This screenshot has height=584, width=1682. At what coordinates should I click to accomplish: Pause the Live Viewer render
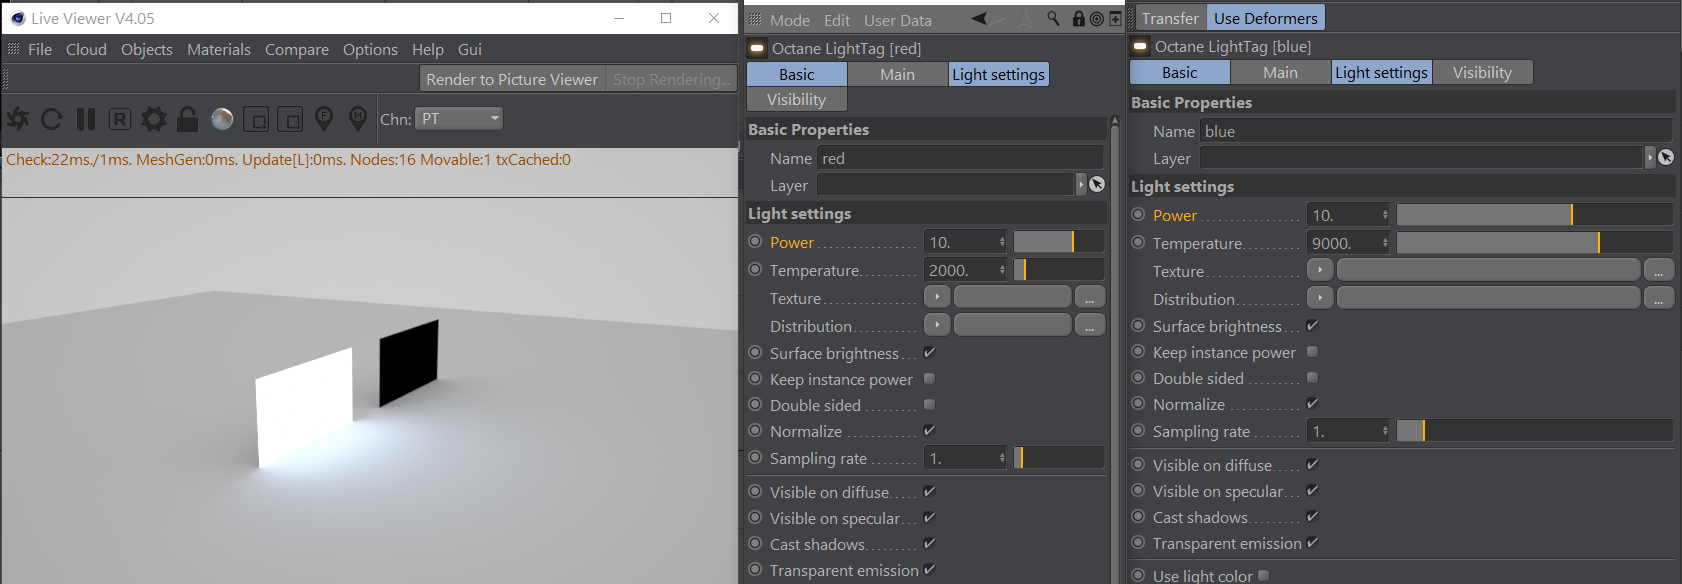86,119
